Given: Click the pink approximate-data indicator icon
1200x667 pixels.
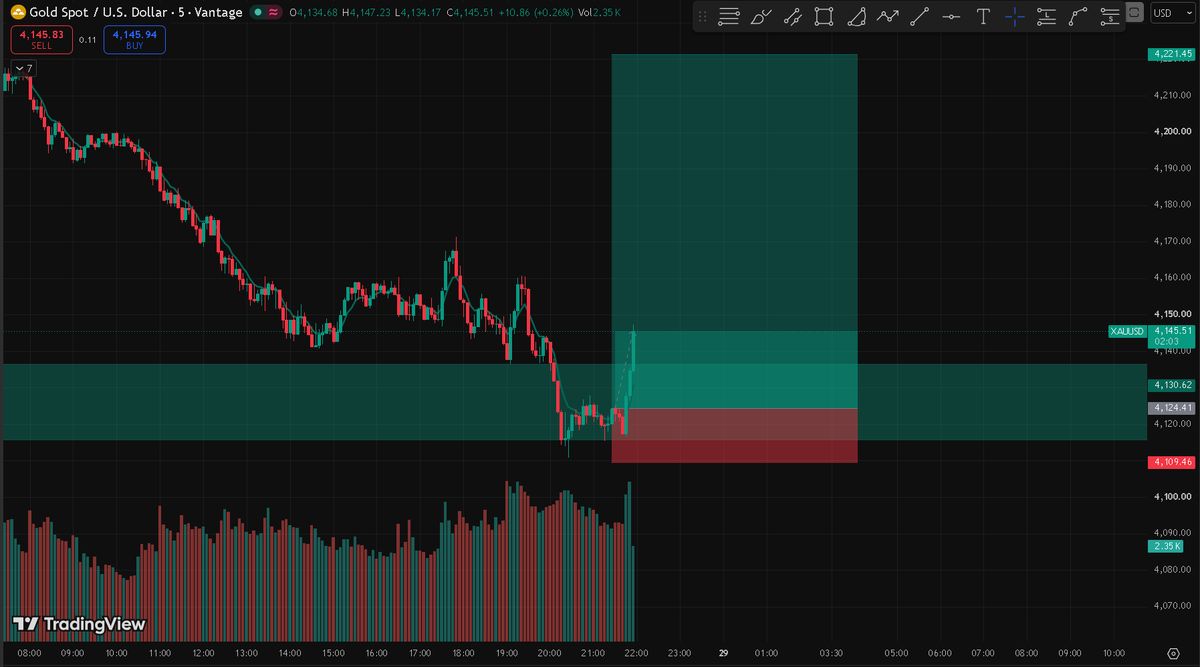Looking at the screenshot, I should tap(272, 12).
